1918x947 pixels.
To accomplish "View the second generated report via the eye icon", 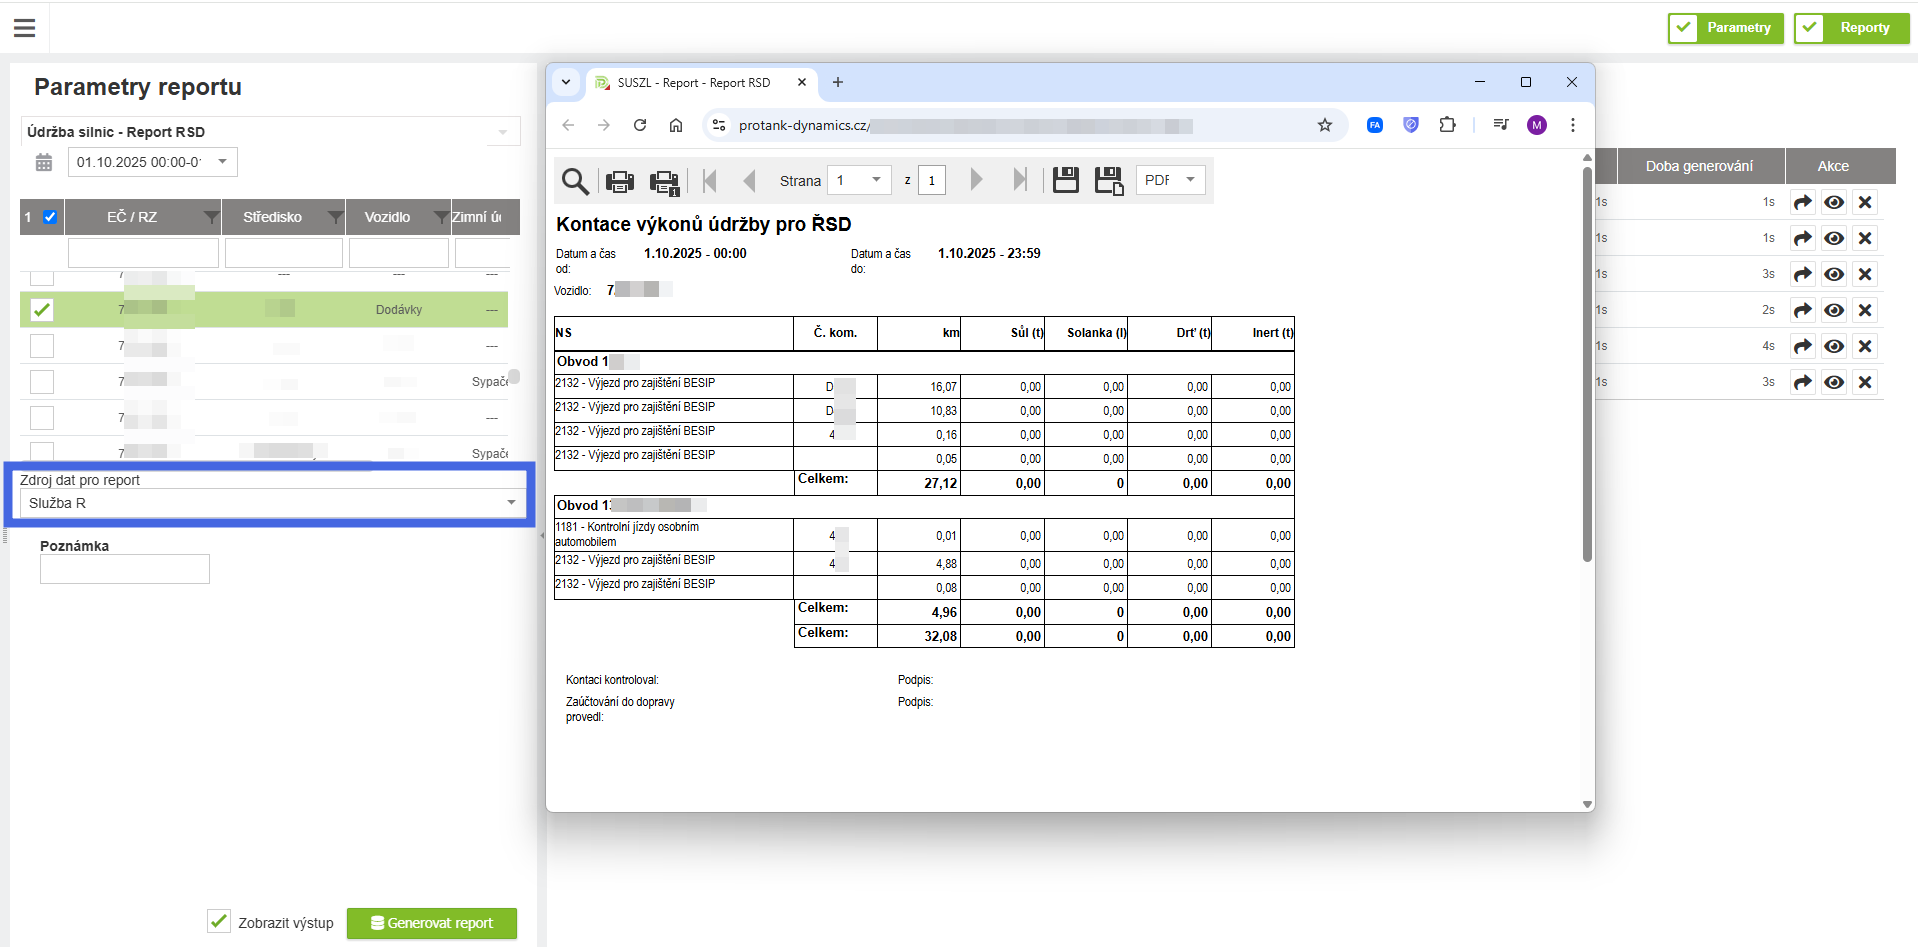I will (x=1834, y=238).
